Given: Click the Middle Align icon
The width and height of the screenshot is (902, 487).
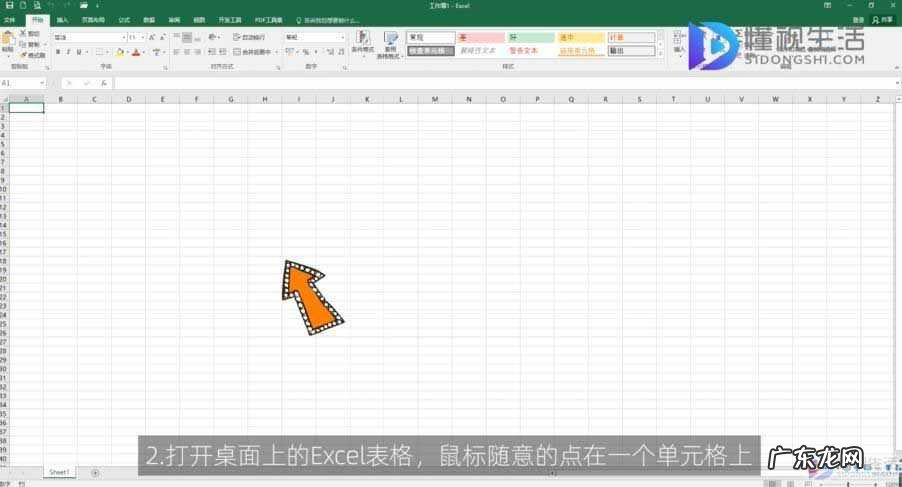Looking at the screenshot, I should [187, 37].
